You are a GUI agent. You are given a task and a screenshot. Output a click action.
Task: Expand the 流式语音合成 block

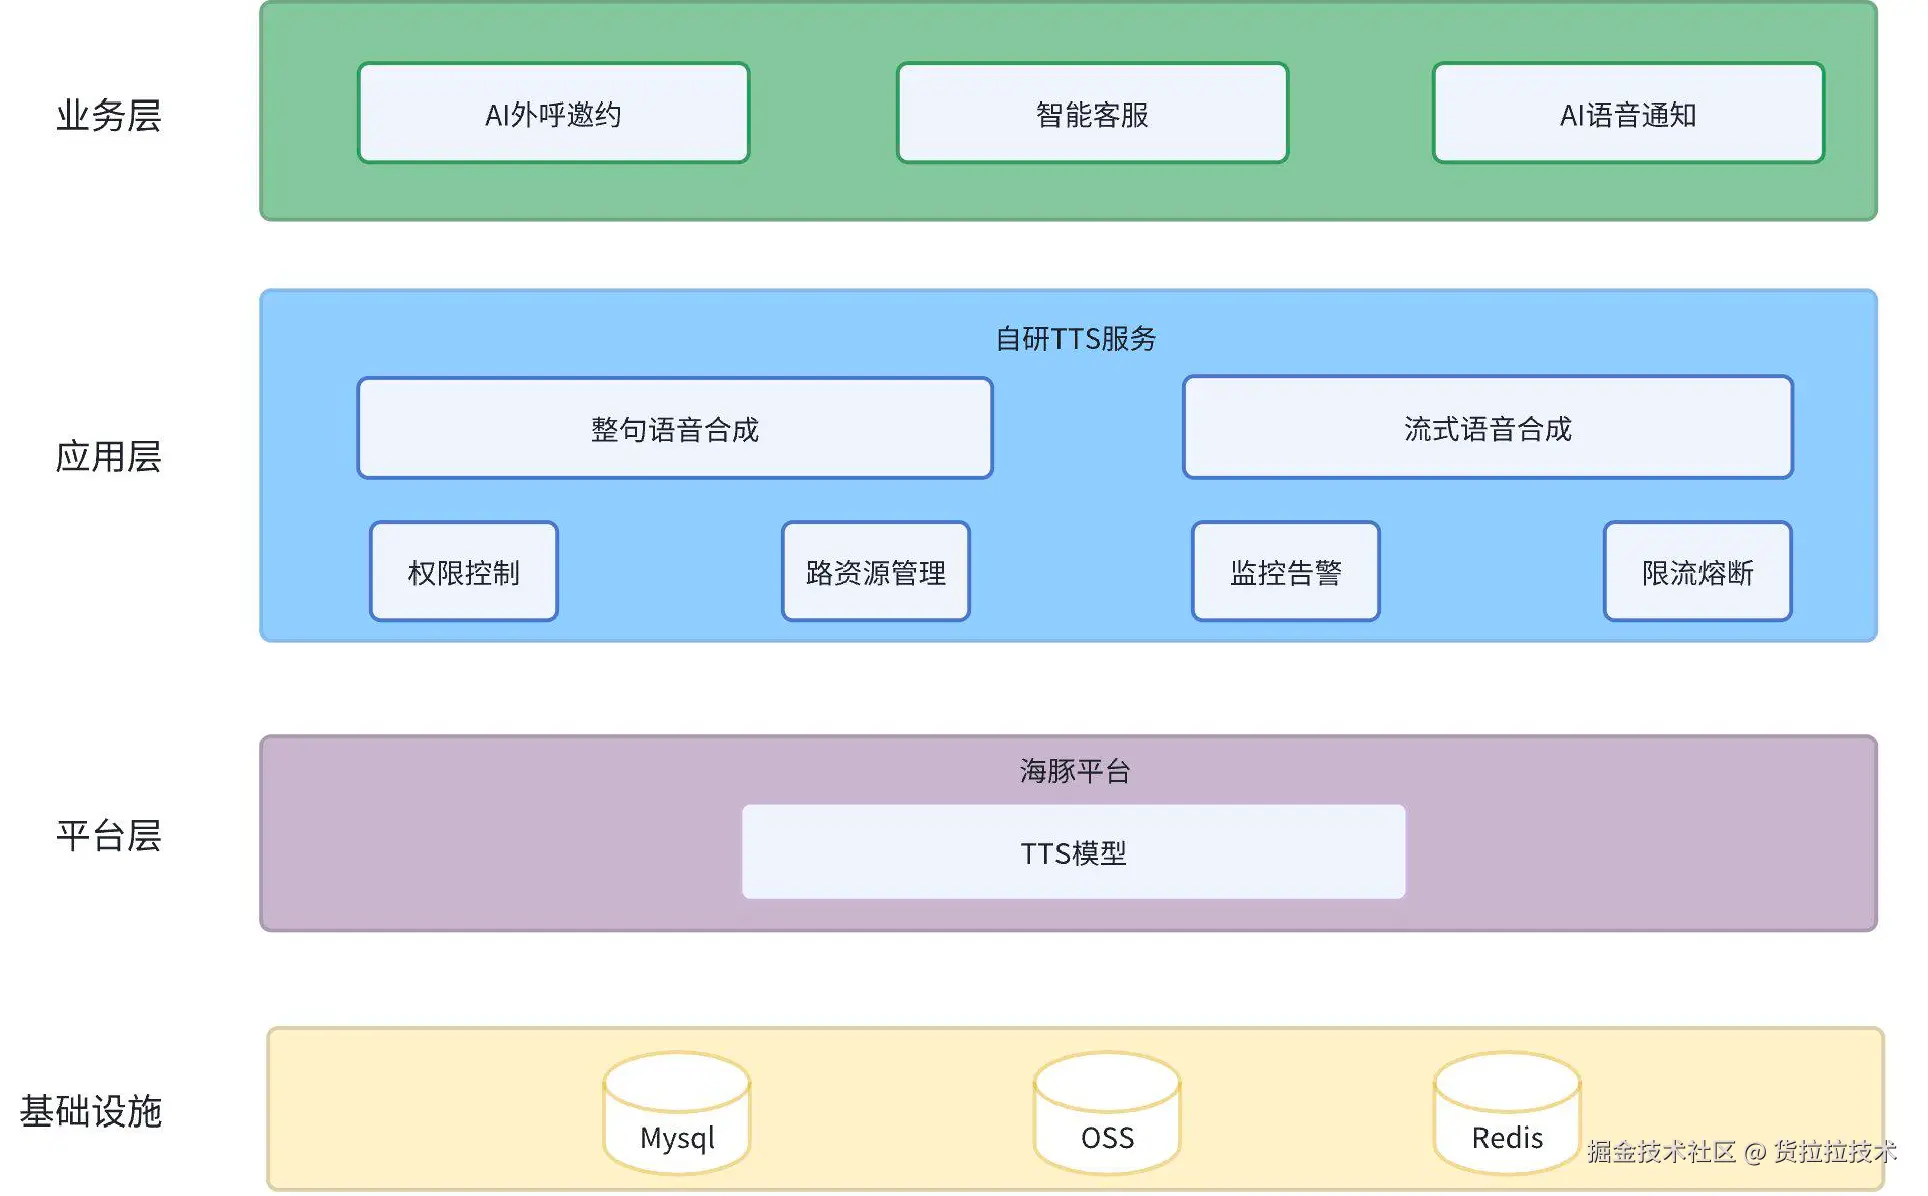coord(1488,428)
